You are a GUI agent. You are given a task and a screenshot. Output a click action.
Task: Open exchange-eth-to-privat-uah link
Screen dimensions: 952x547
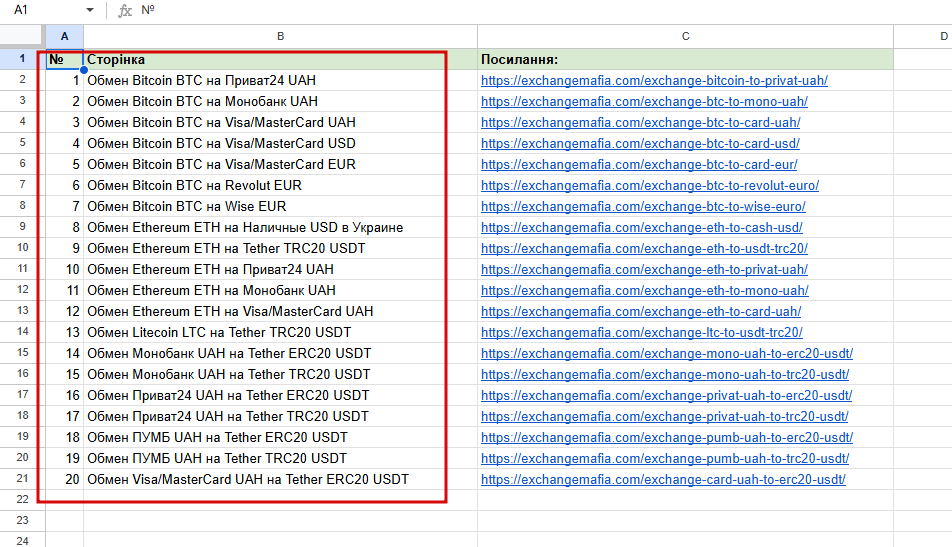(644, 270)
